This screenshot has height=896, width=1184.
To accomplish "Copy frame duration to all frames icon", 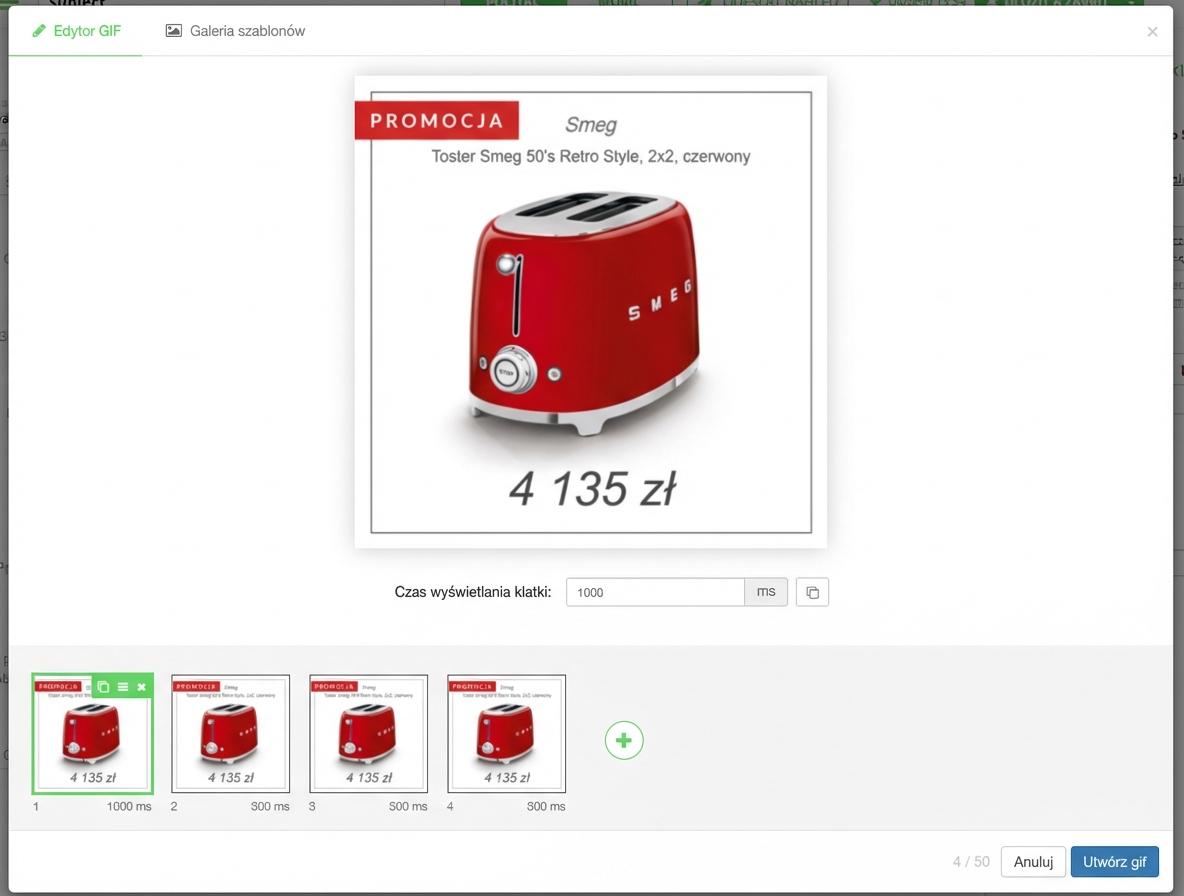I will pos(812,592).
